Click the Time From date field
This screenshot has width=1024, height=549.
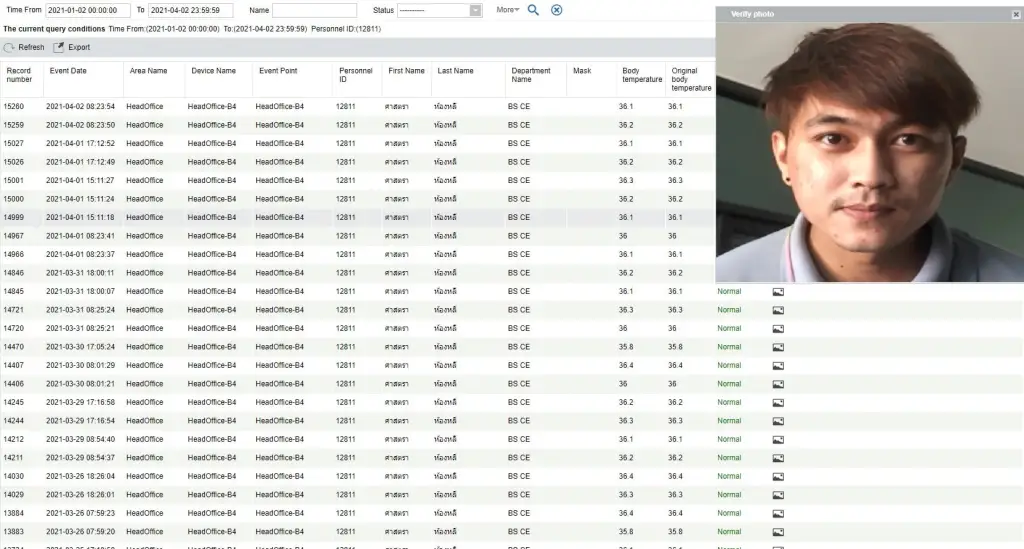89,10
